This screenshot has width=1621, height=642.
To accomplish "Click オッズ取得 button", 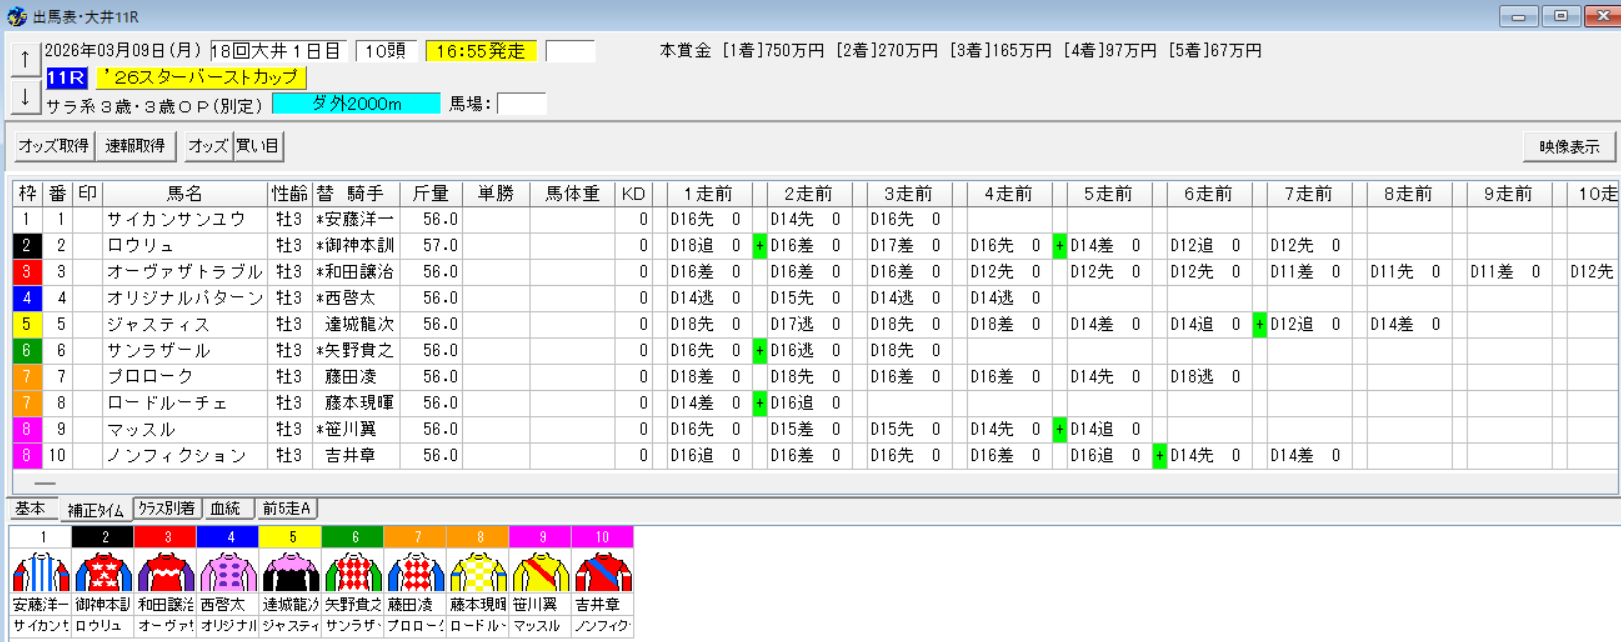I will pos(54,146).
